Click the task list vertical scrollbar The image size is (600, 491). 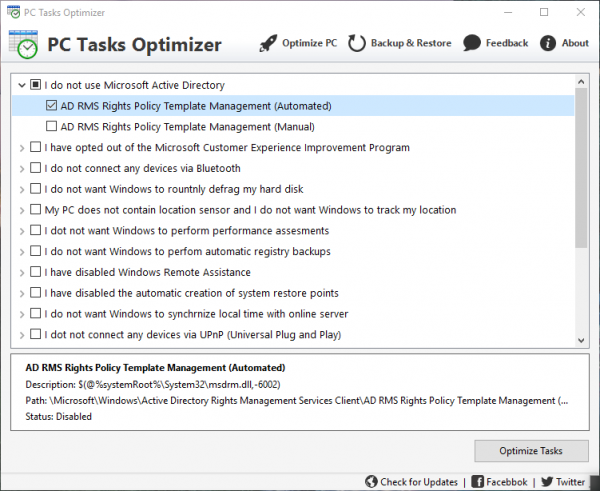tap(581, 160)
